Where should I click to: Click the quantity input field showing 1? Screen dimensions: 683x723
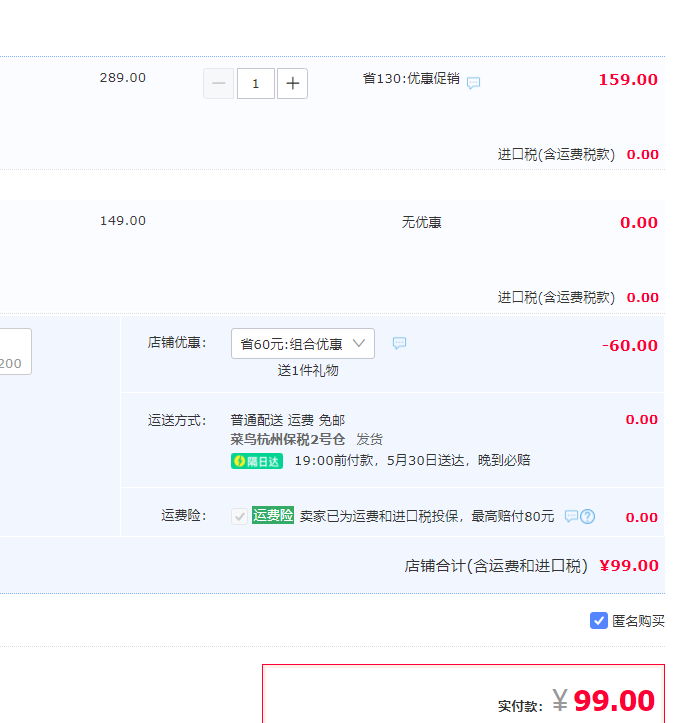256,84
